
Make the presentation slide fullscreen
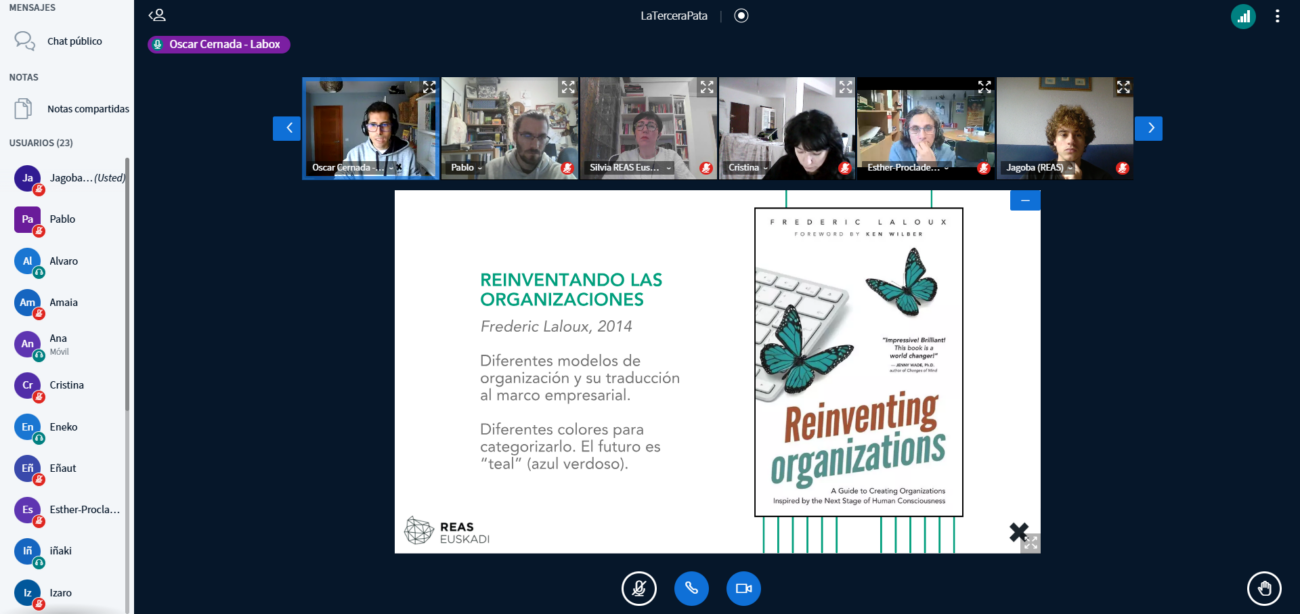click(1030, 543)
